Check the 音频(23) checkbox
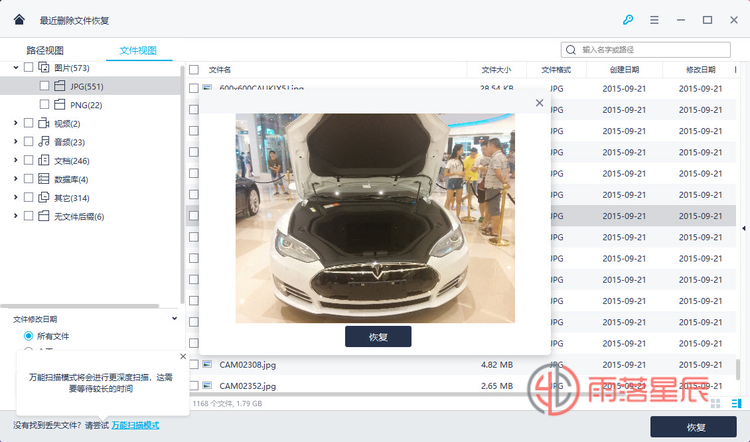Viewport: 750px width, 442px height. [29, 142]
